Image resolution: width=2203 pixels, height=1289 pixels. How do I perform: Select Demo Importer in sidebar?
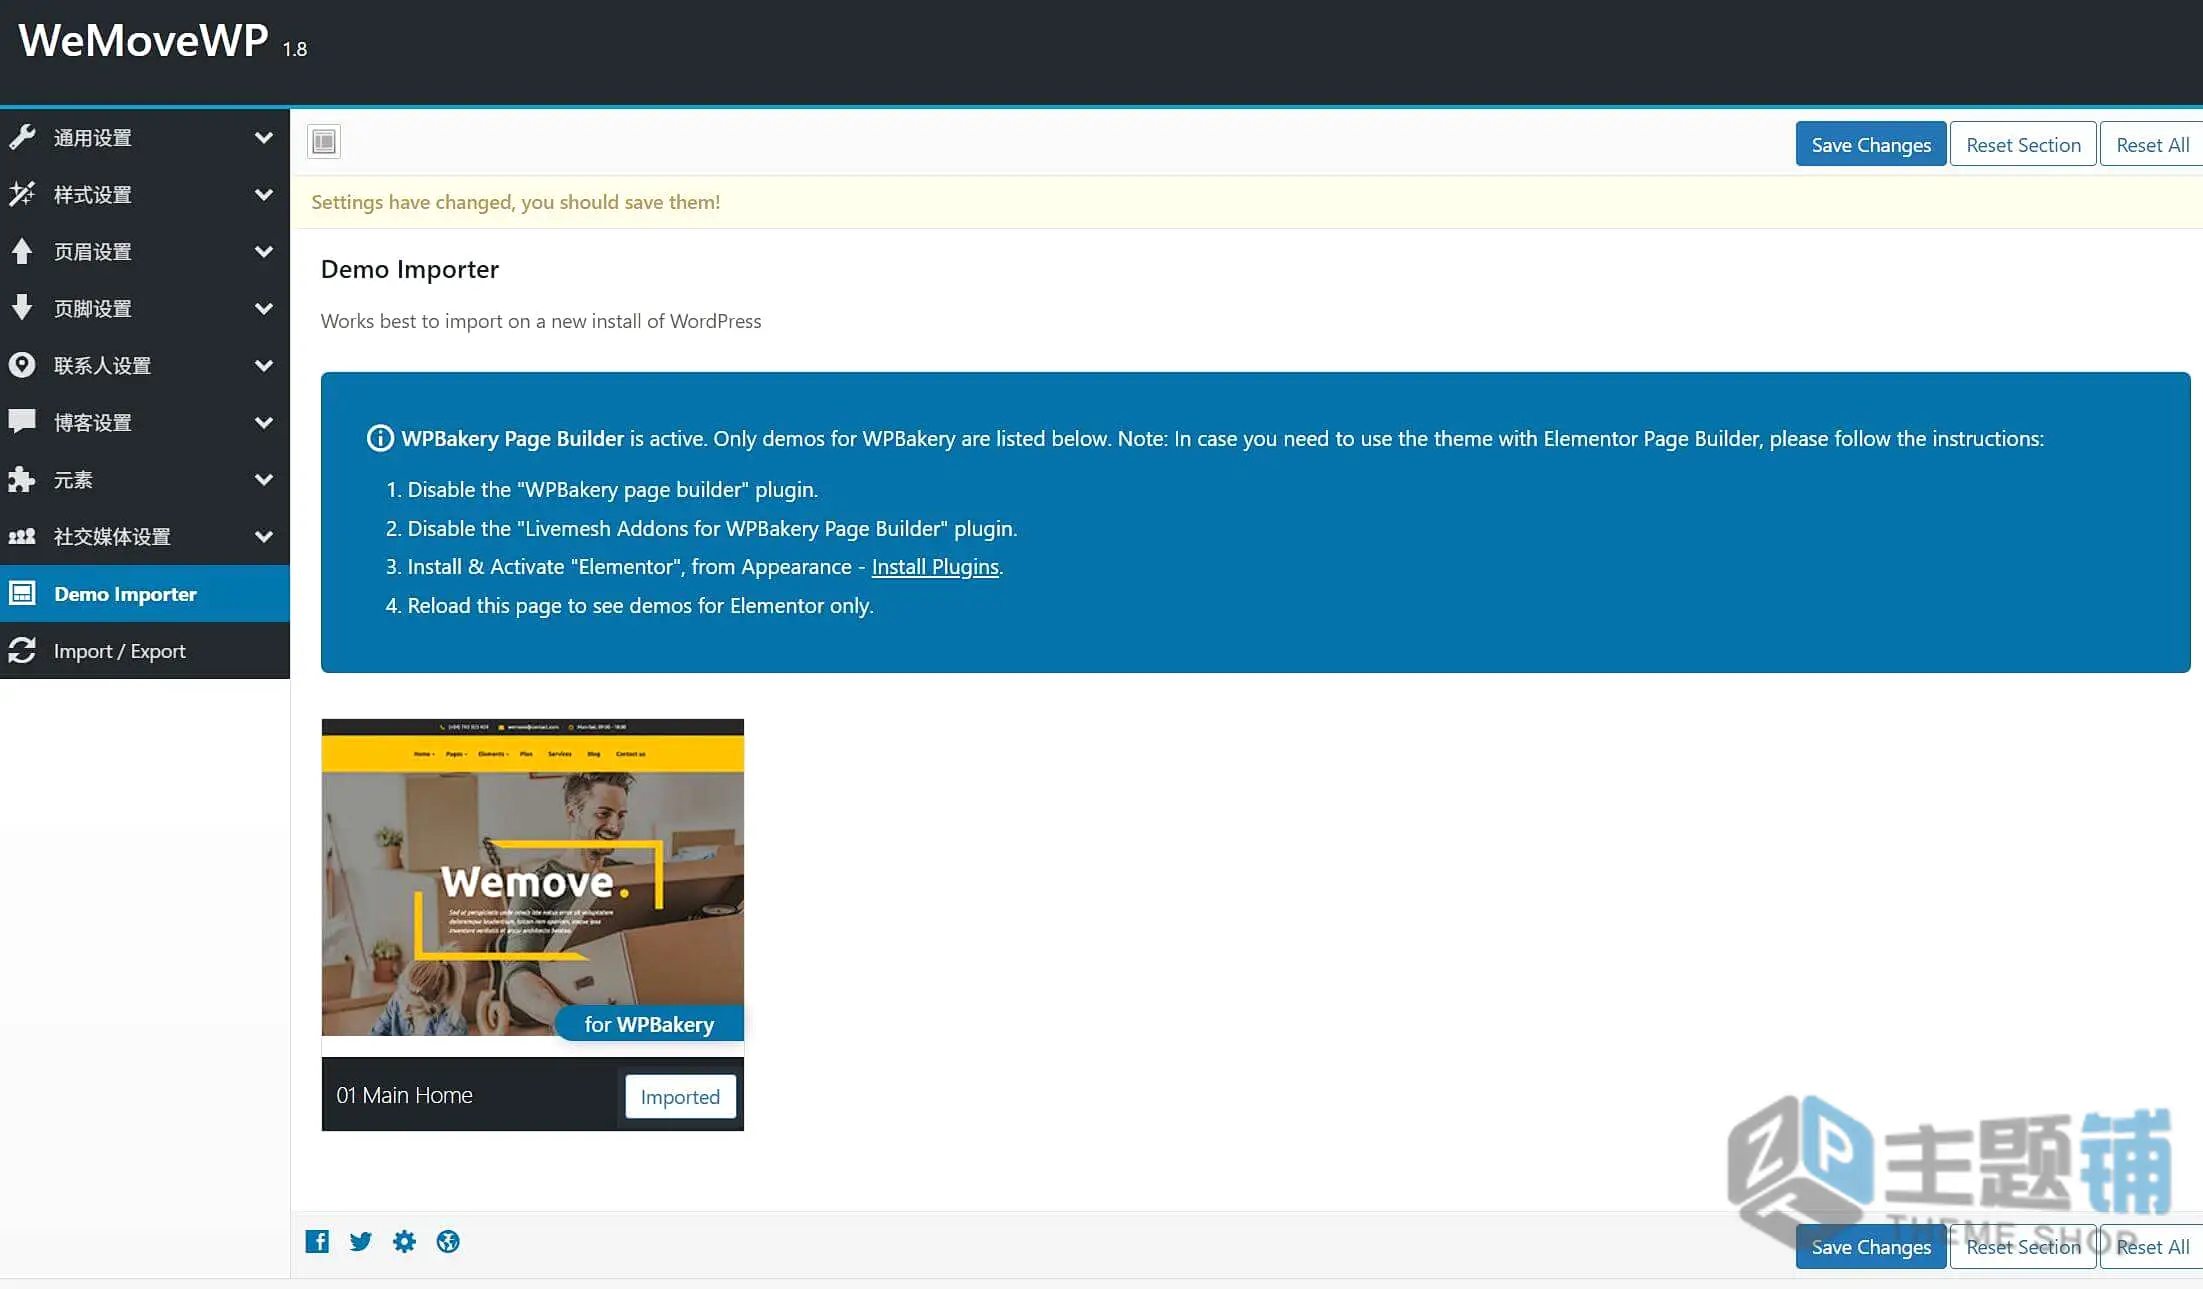point(145,594)
